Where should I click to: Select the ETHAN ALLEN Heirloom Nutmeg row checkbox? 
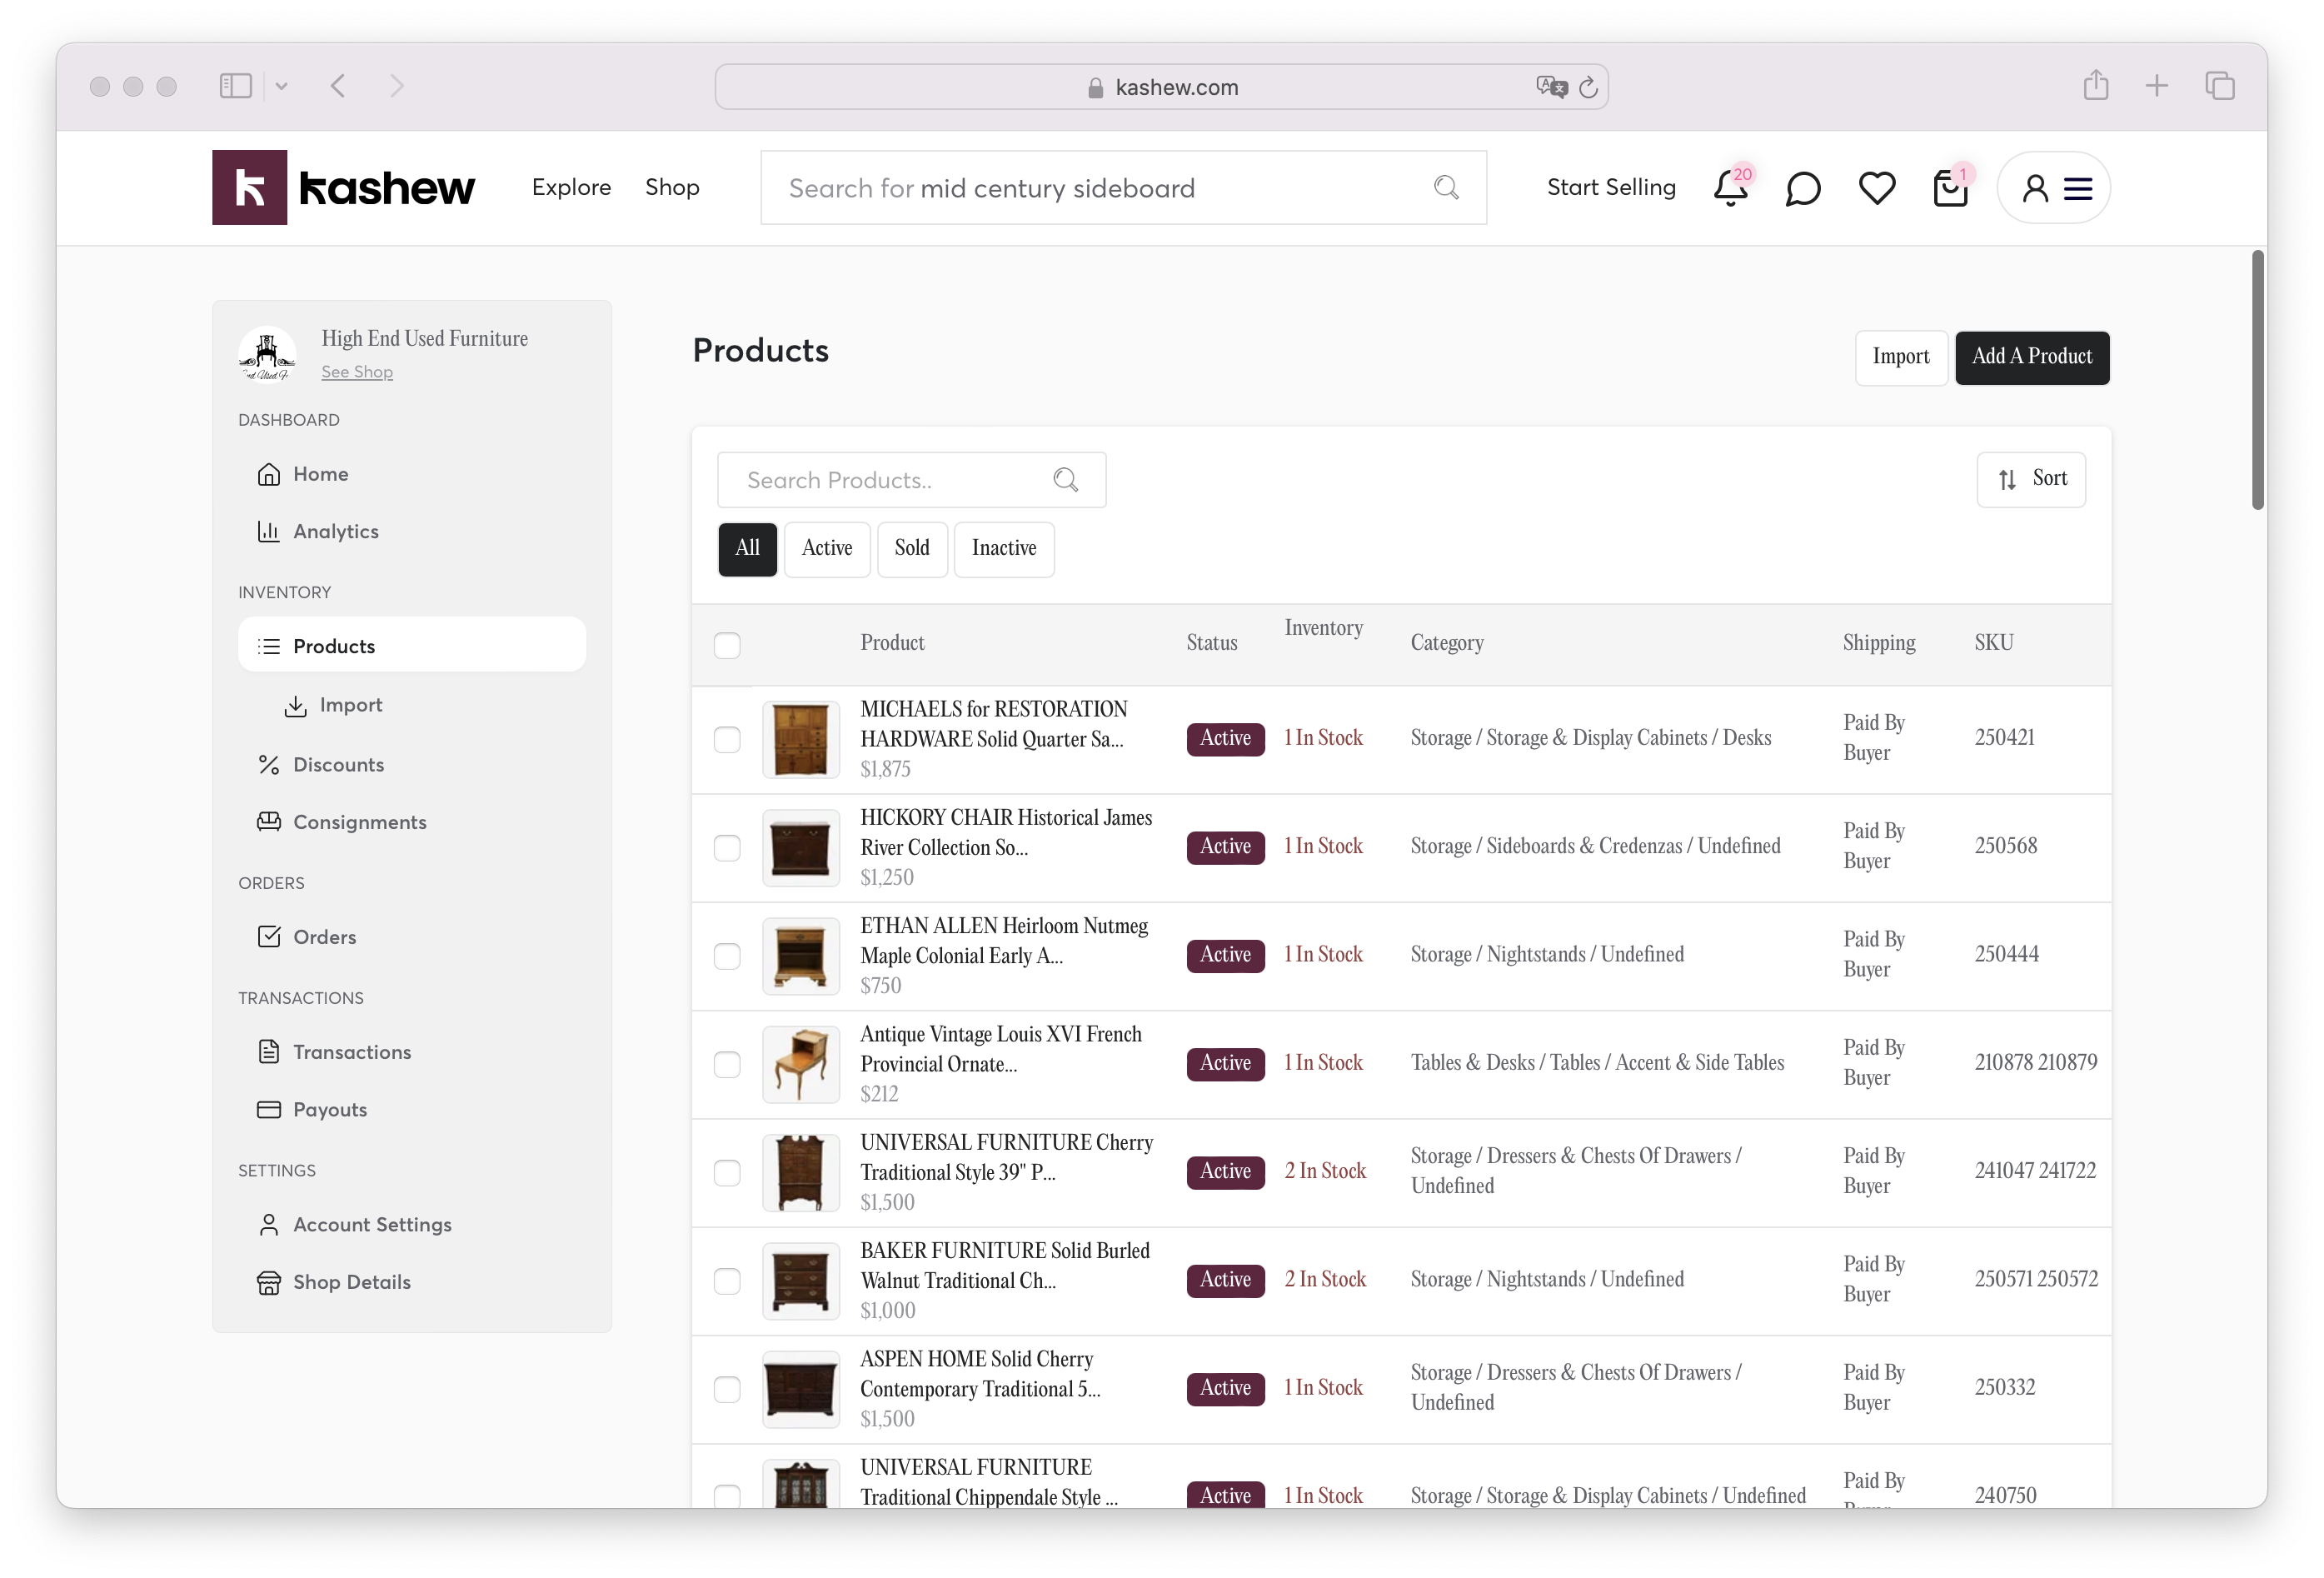[727, 956]
